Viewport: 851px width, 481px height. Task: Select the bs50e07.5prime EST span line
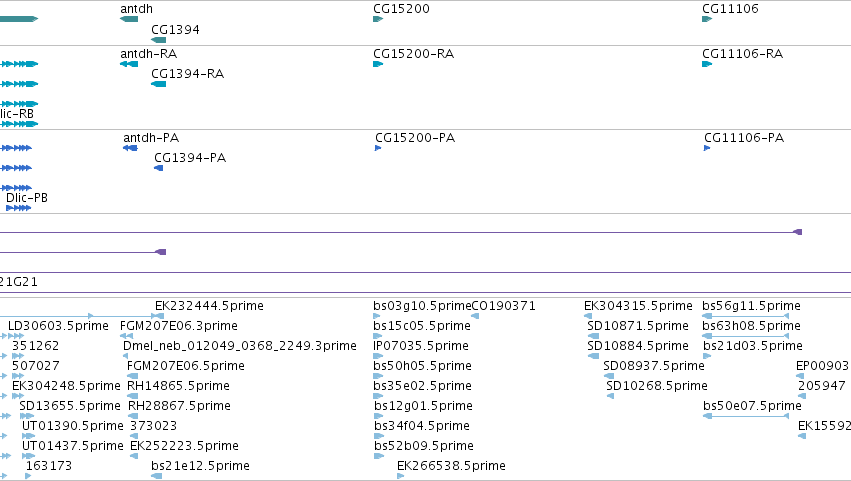pyautogui.click(x=746, y=416)
